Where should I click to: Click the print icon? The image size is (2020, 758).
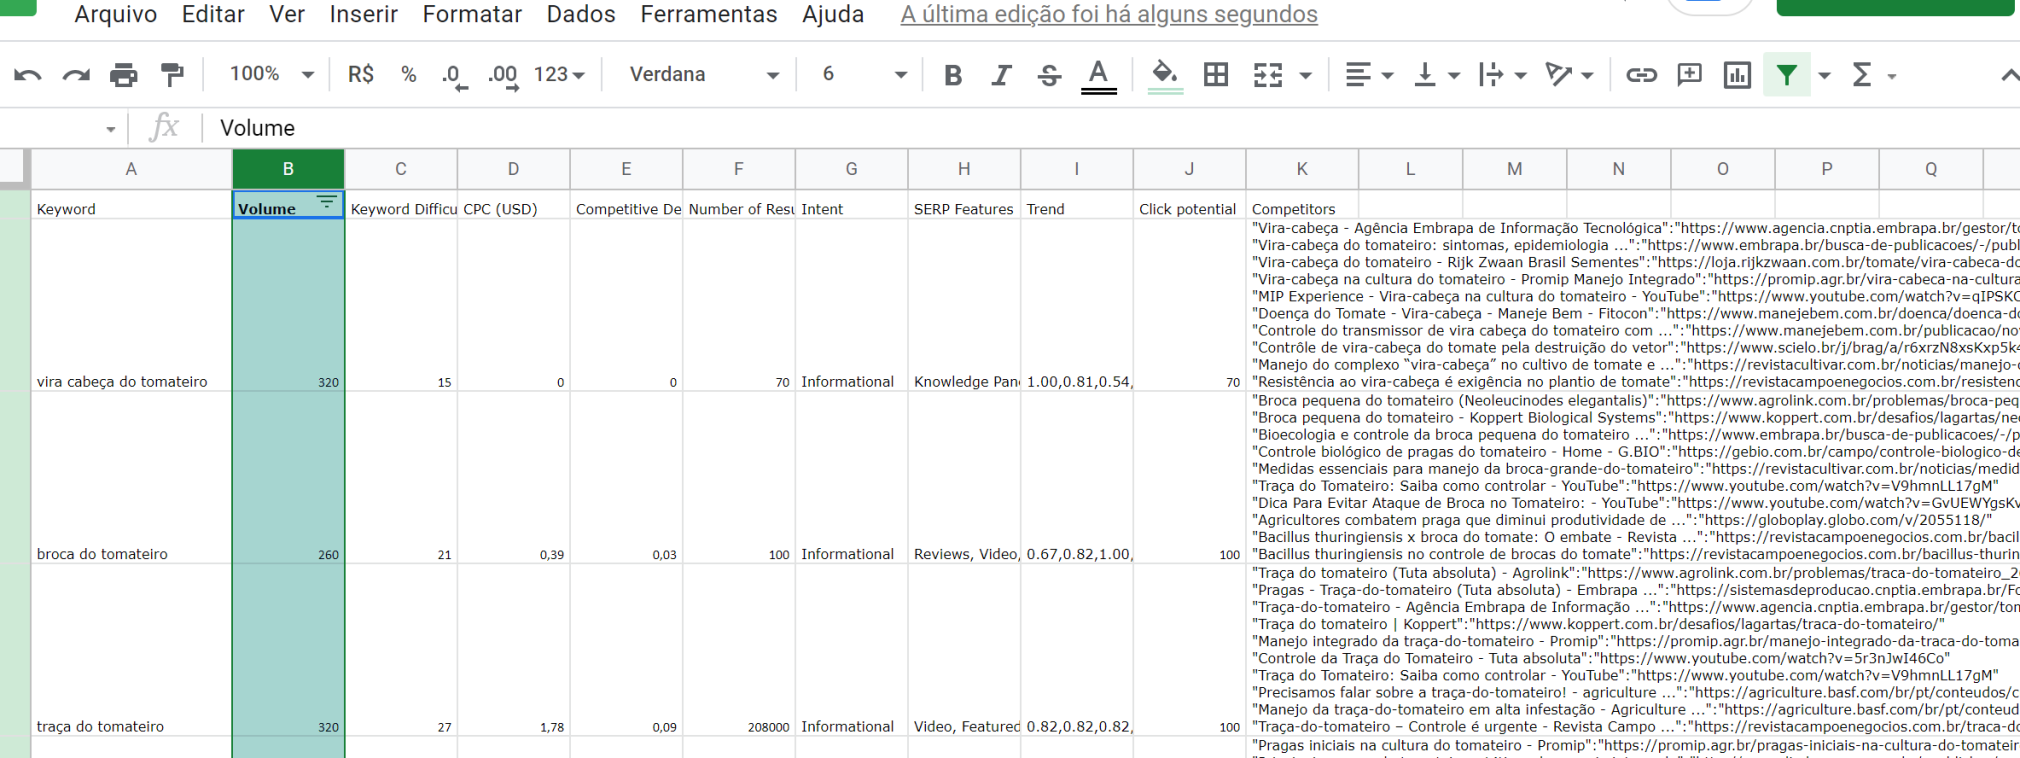tap(124, 75)
